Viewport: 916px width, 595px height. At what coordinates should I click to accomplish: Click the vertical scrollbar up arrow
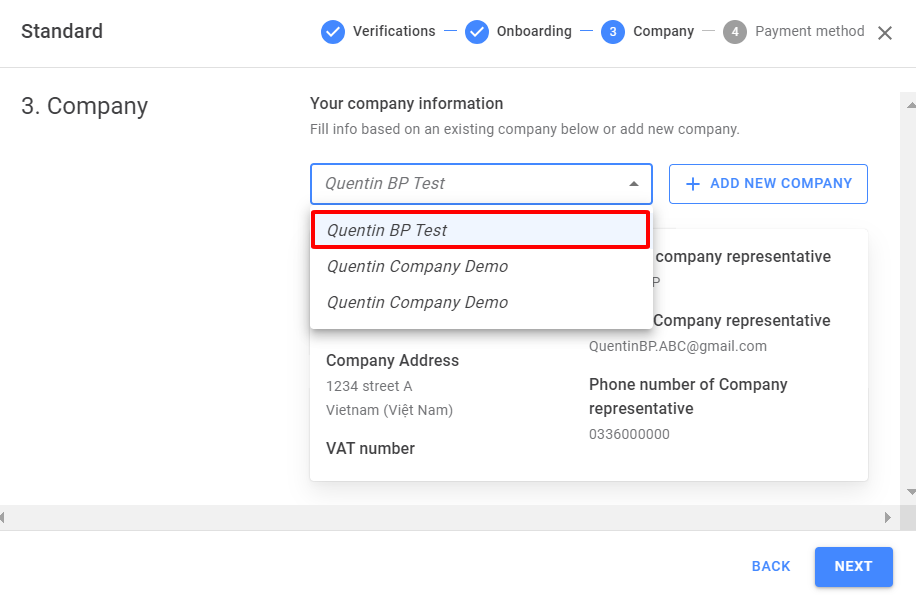pos(910,105)
